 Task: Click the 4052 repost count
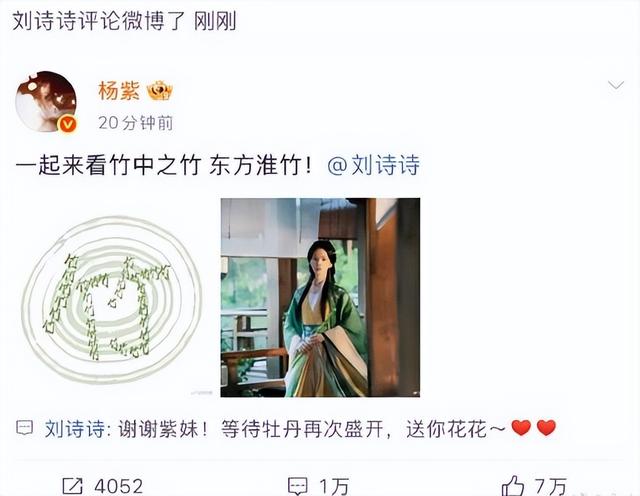[118, 487]
